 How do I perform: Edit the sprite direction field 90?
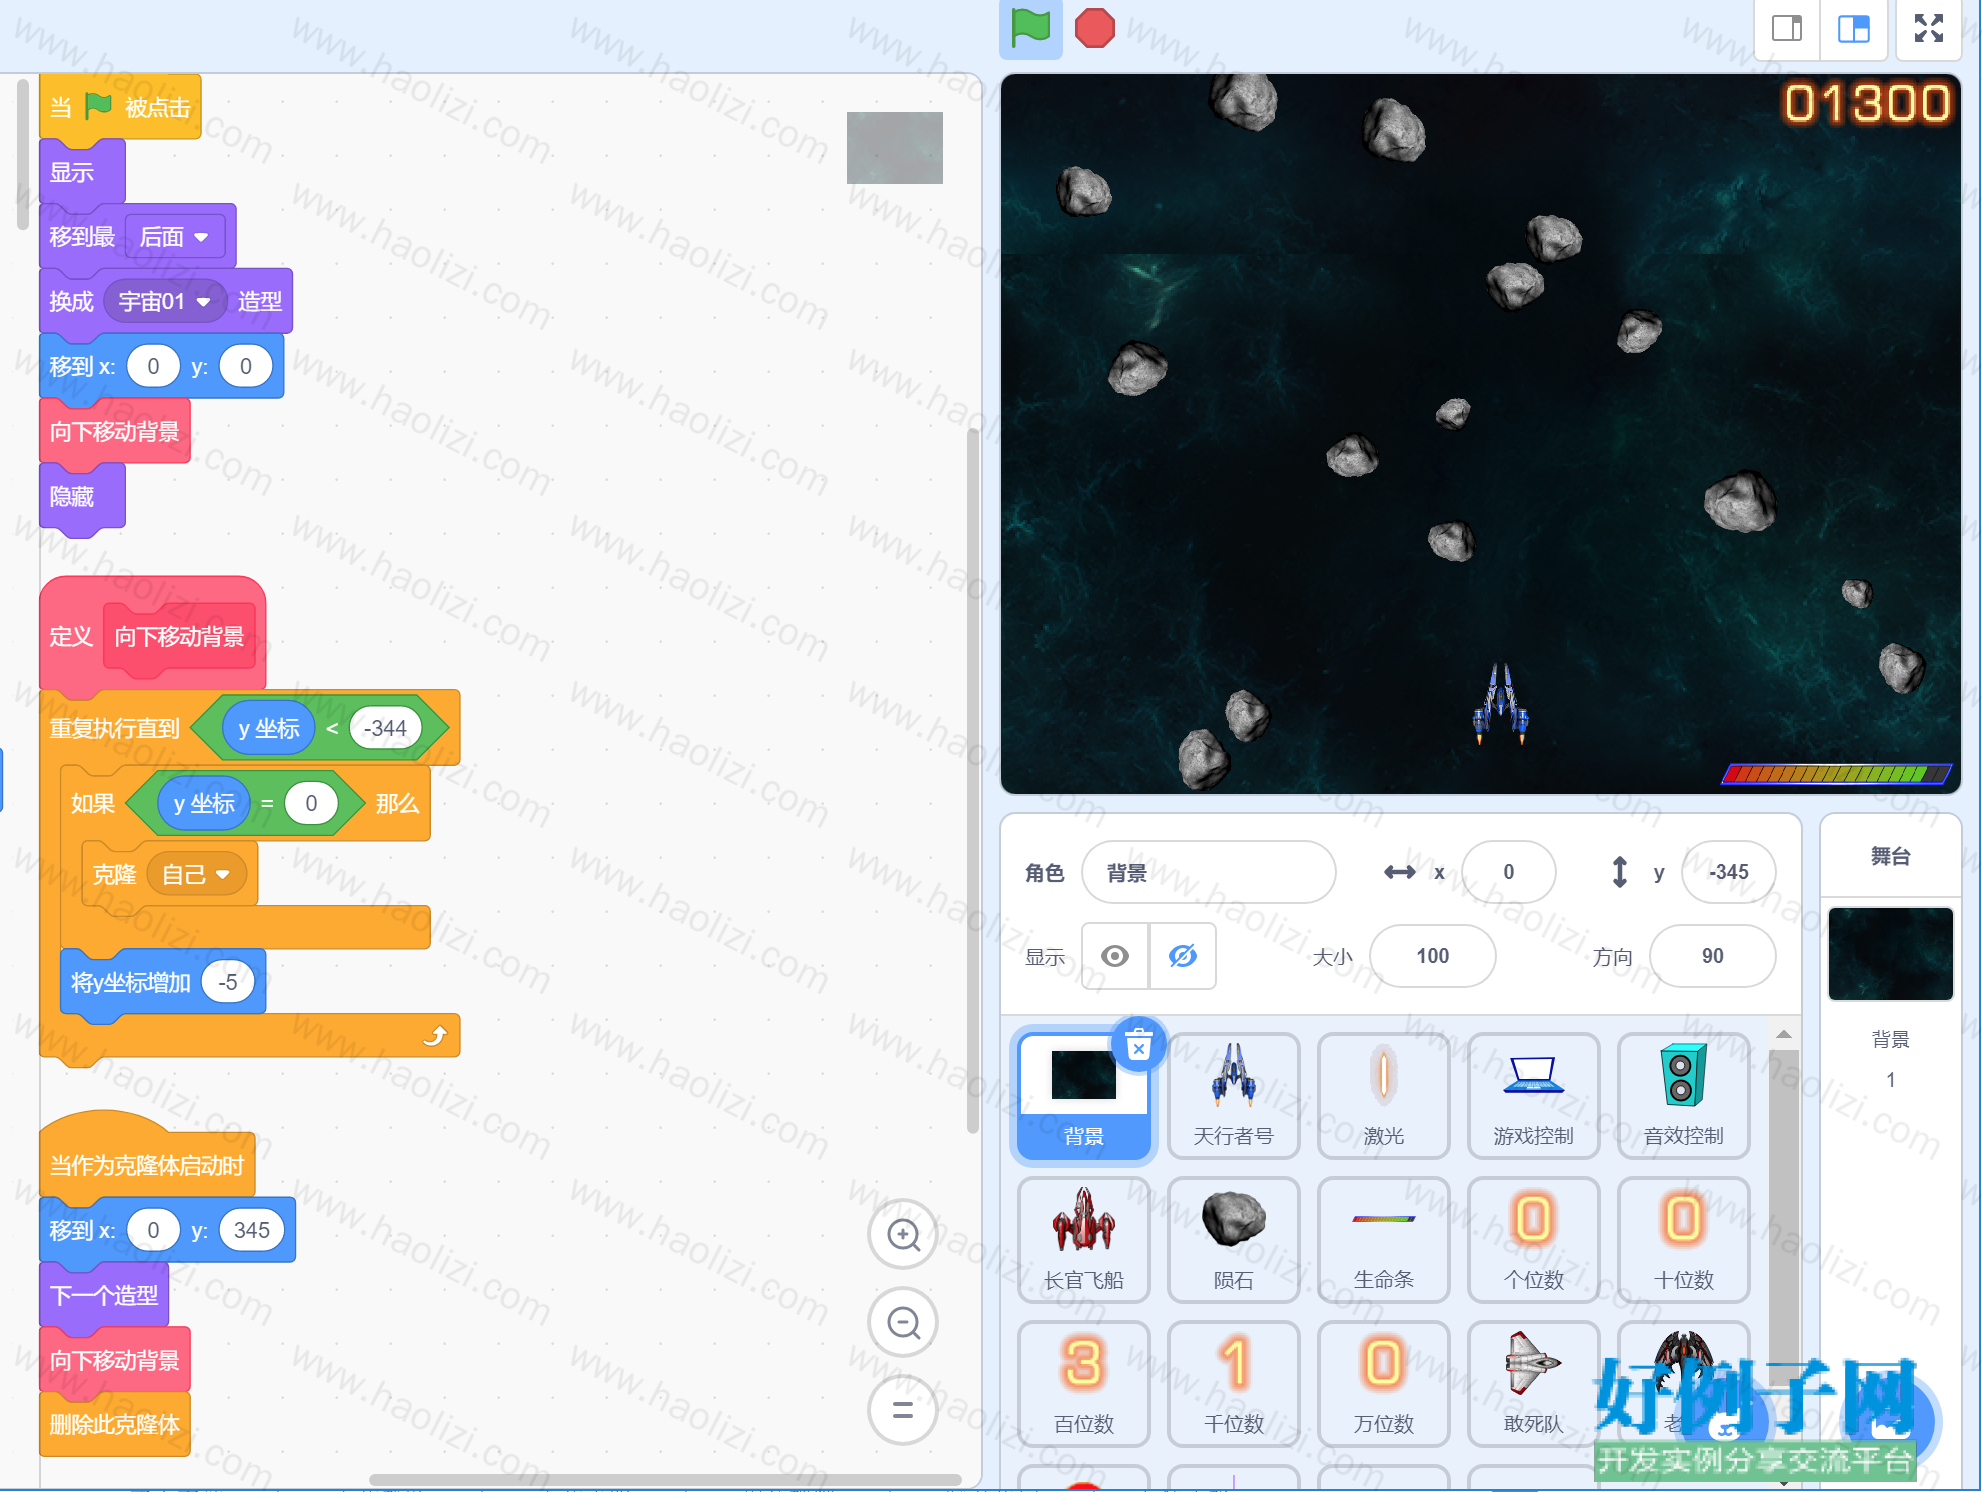(x=1712, y=956)
